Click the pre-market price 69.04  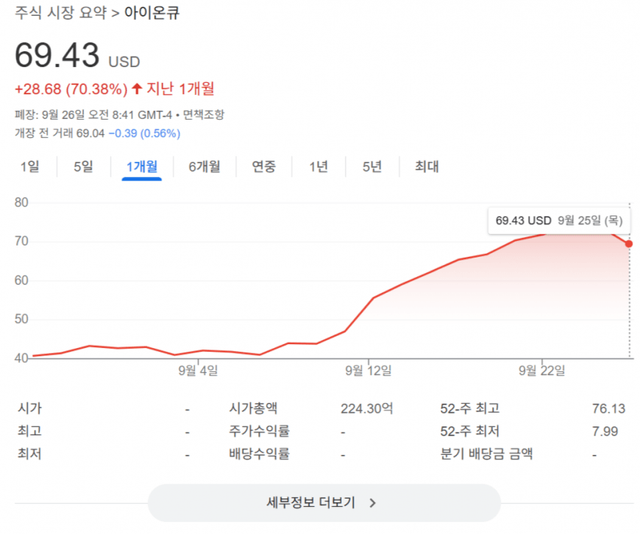tap(89, 133)
